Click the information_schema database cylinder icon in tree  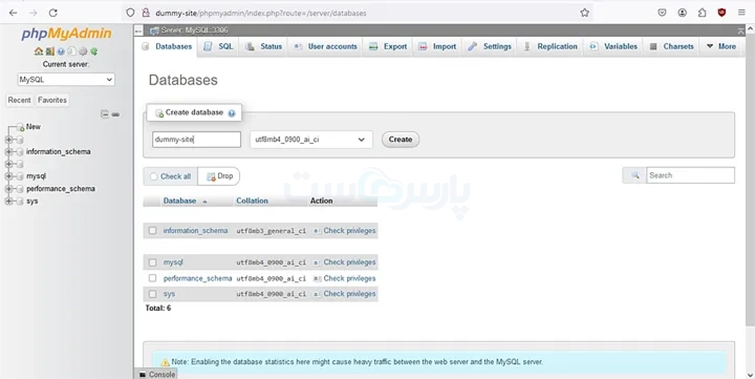(x=20, y=152)
